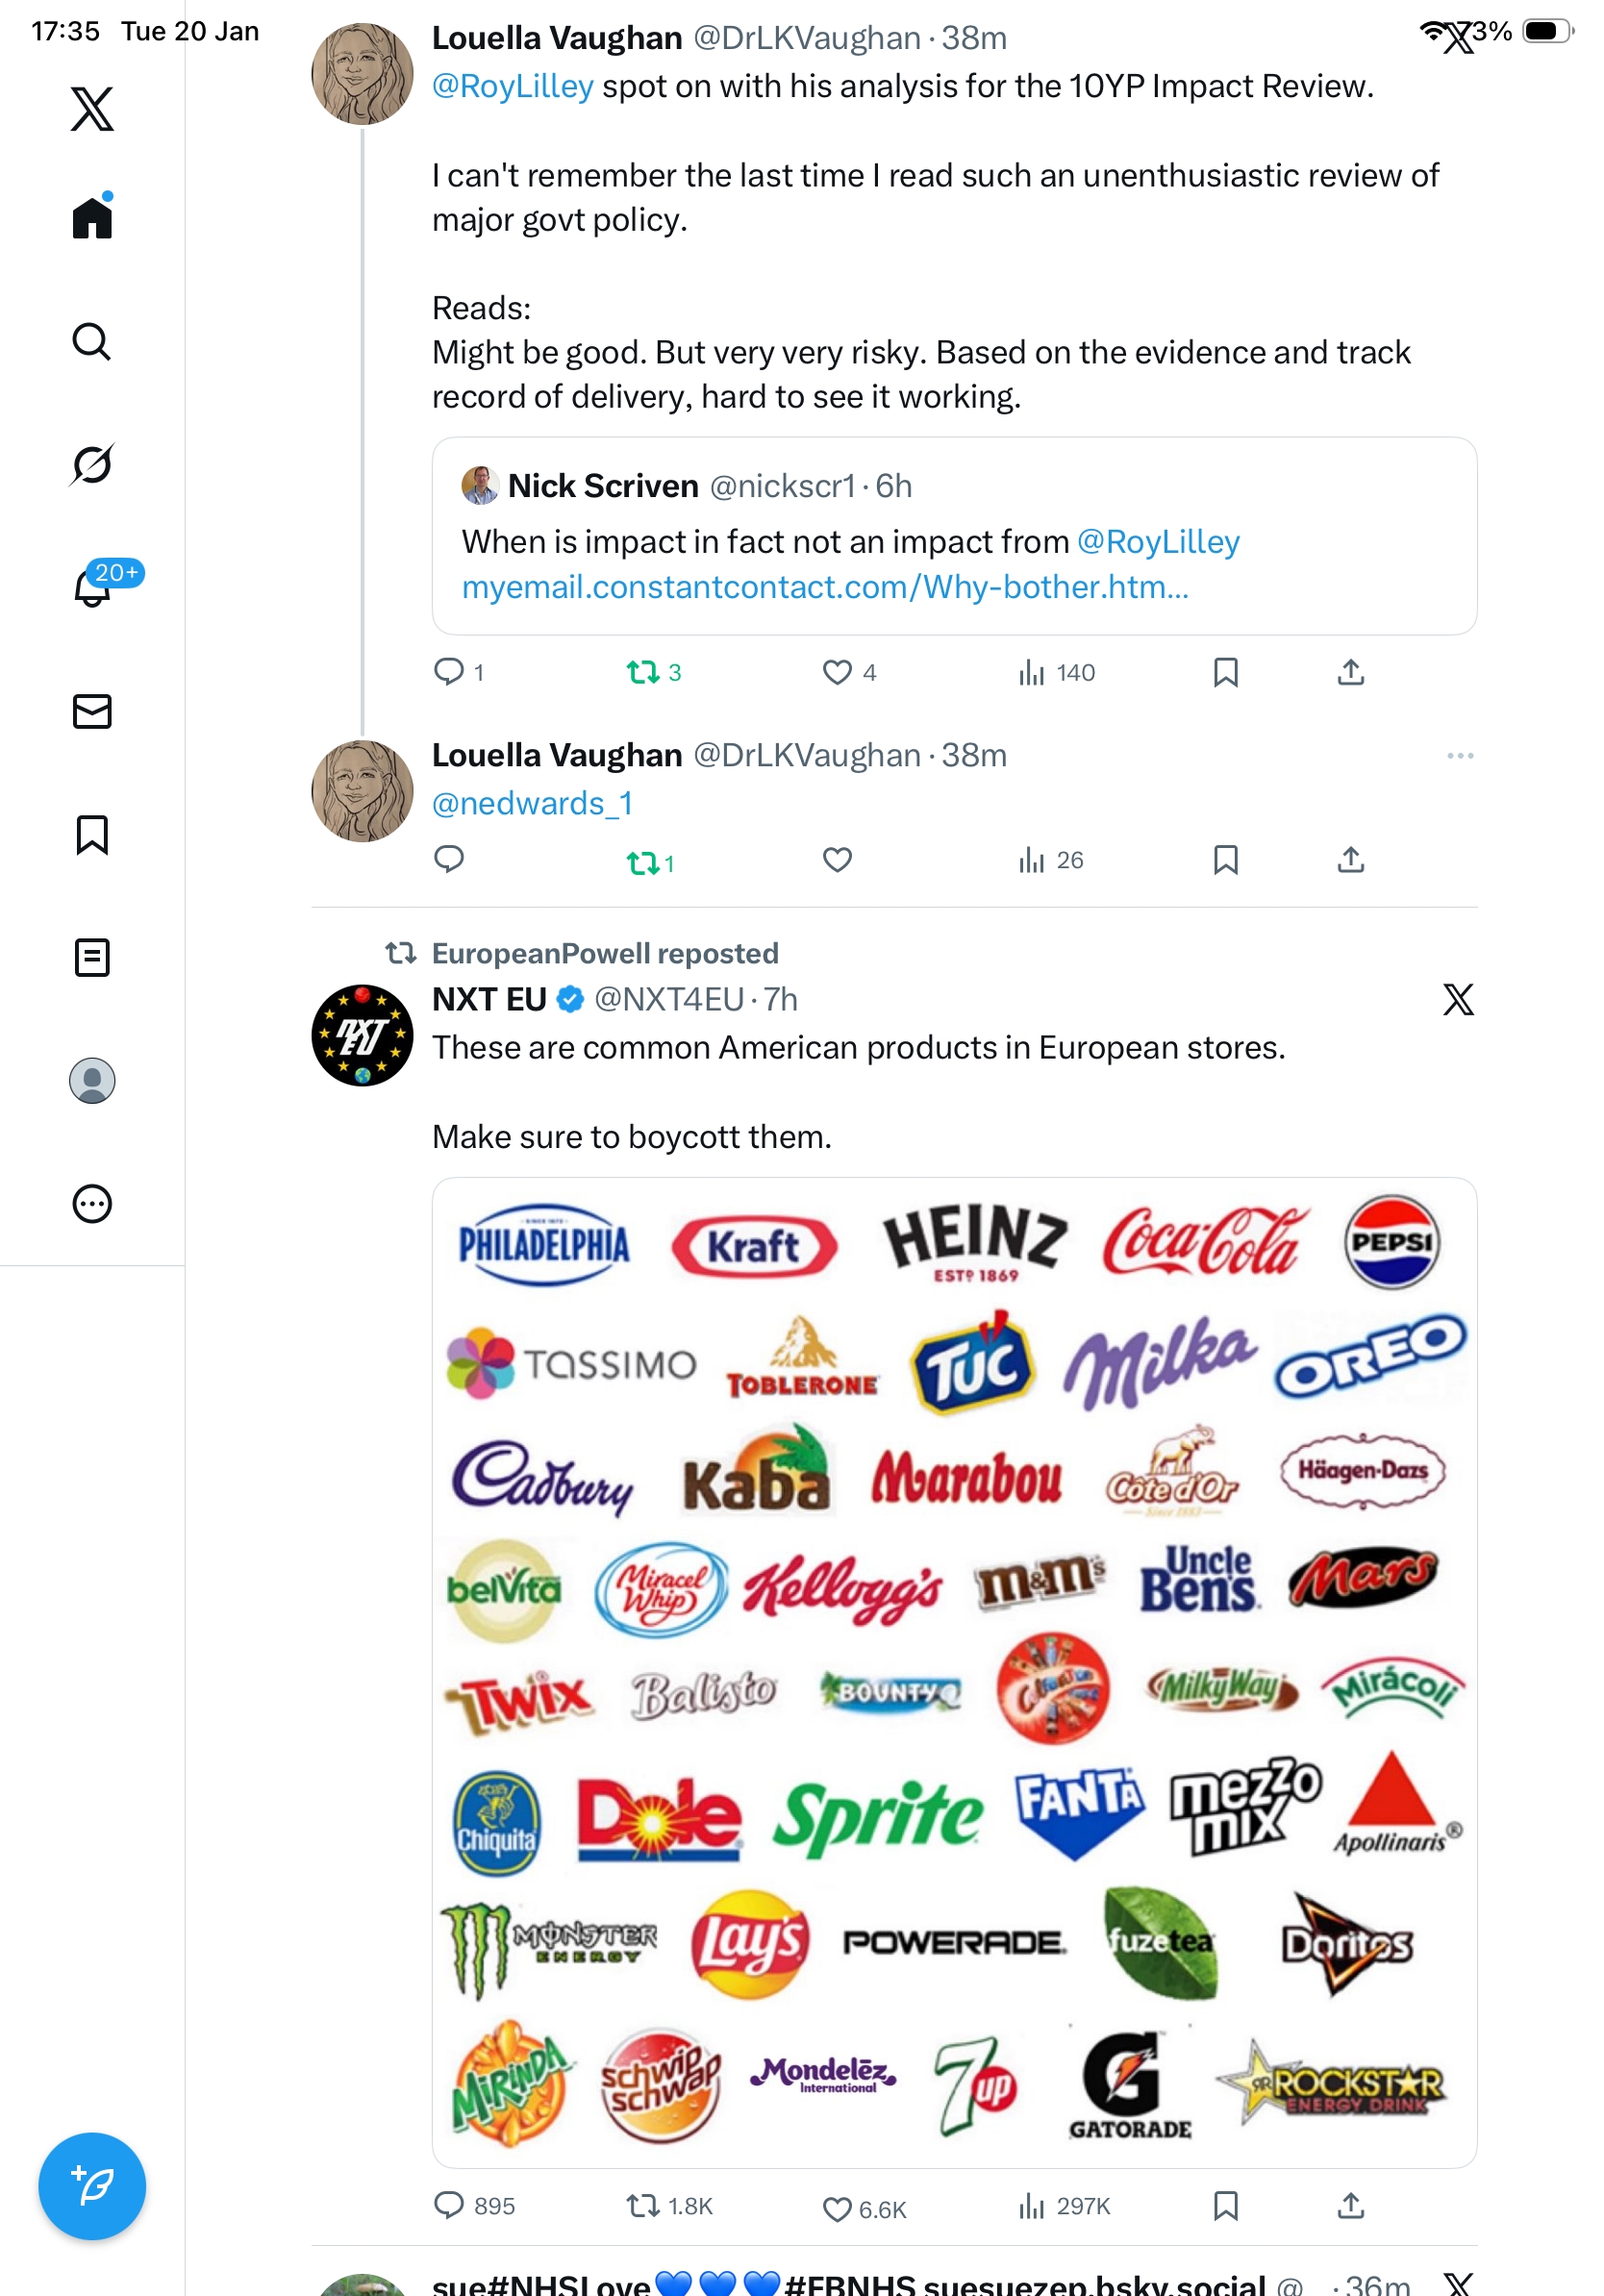Image resolution: width=1604 pixels, height=2296 pixels.
Task: Open the More options circle in sidebar
Action: coord(92,1203)
